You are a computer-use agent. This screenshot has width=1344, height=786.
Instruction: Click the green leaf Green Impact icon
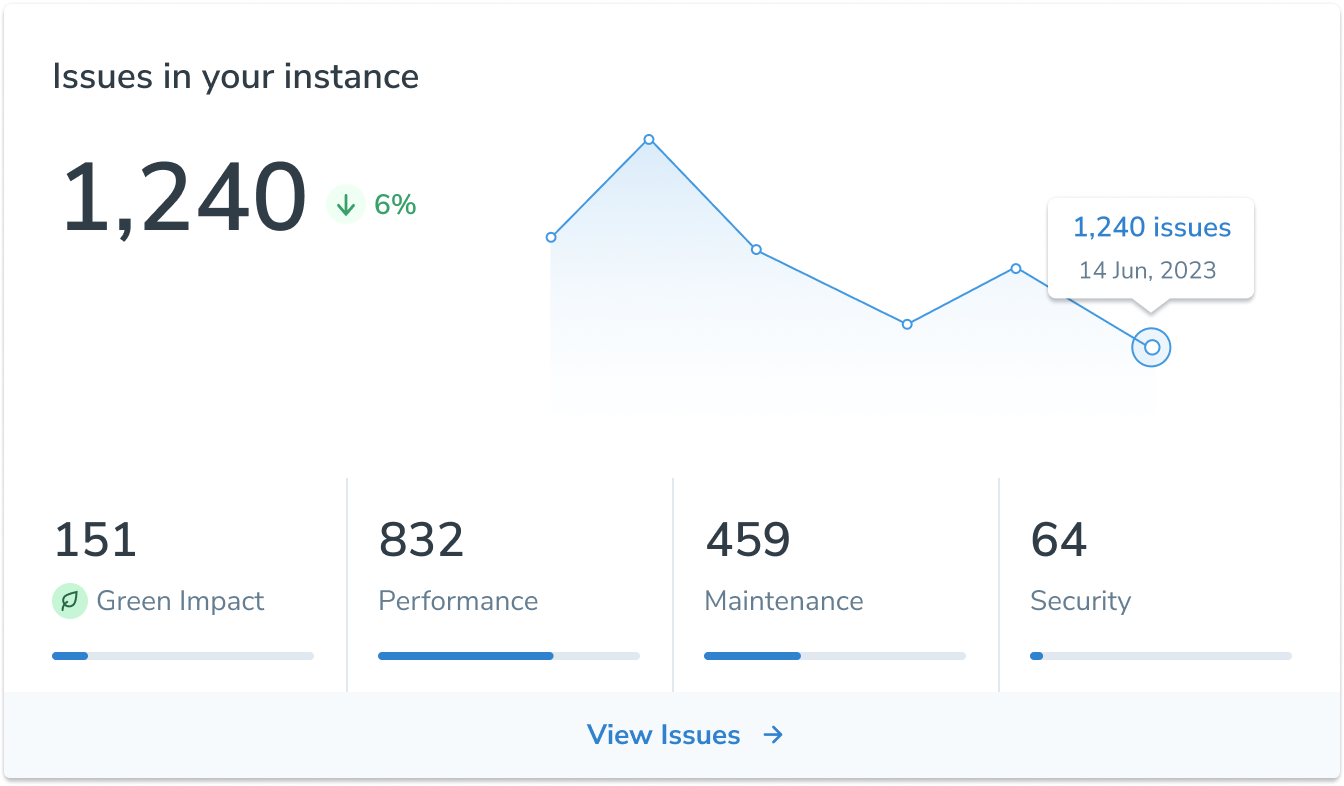(x=69, y=601)
